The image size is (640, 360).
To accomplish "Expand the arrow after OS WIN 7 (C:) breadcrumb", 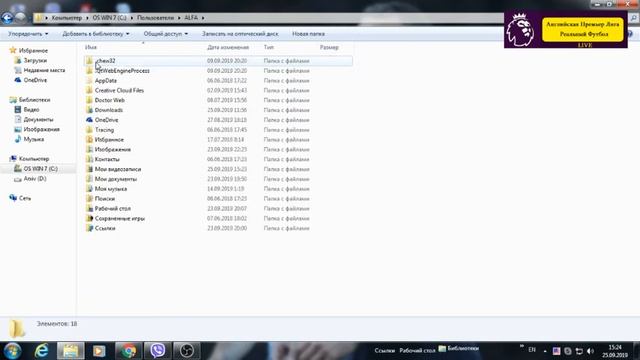I will point(132,18).
